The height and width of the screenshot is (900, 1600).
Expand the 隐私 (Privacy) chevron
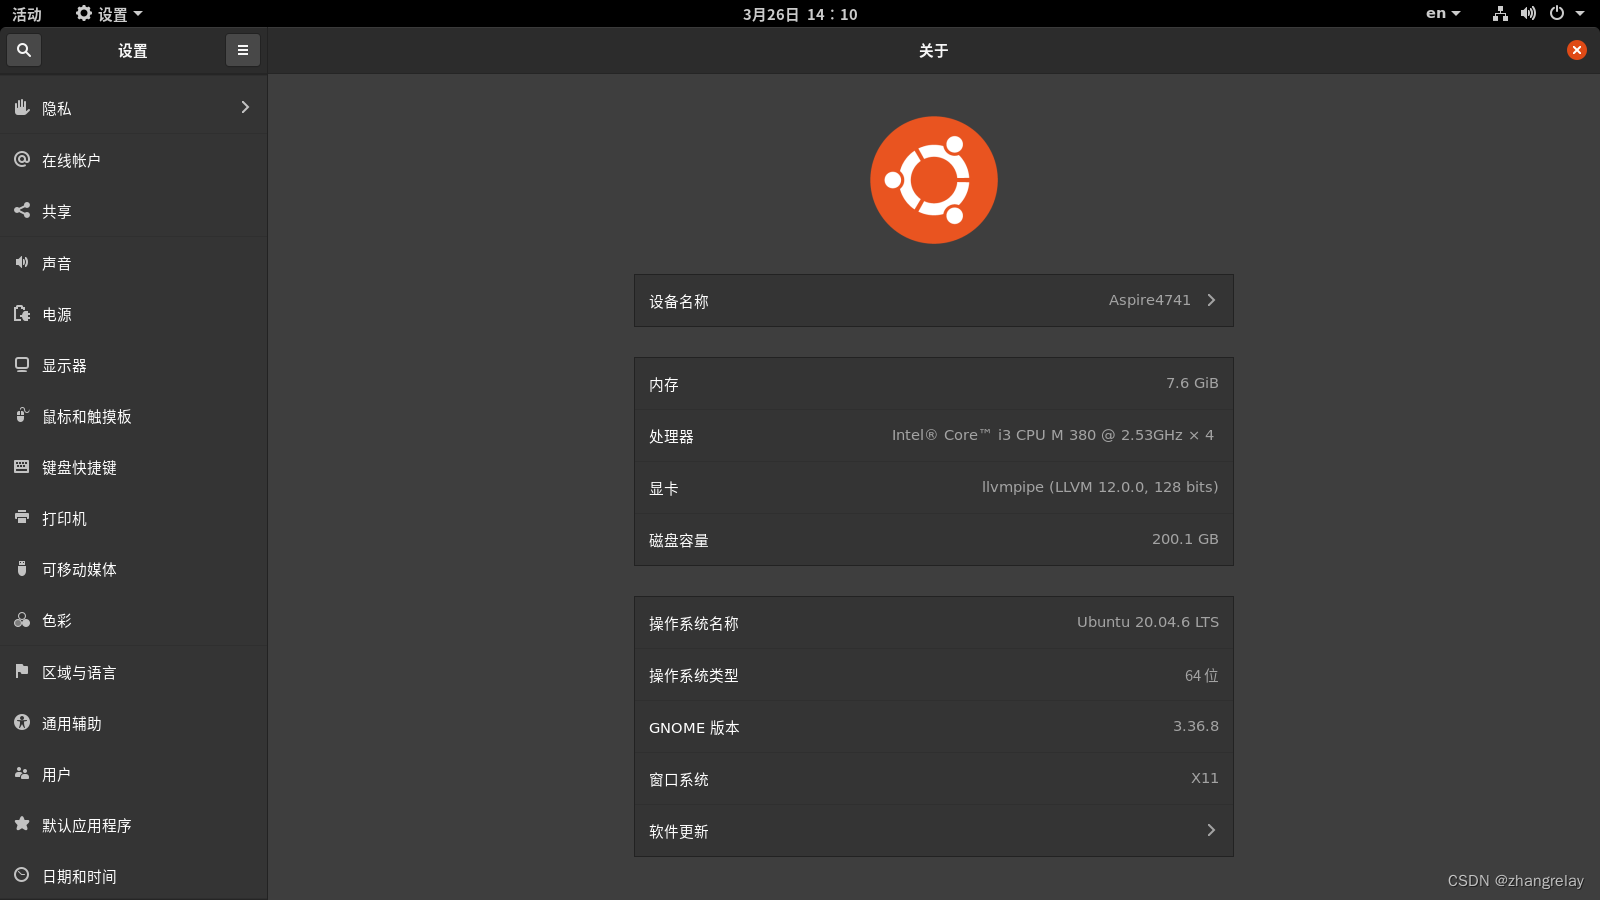point(245,107)
